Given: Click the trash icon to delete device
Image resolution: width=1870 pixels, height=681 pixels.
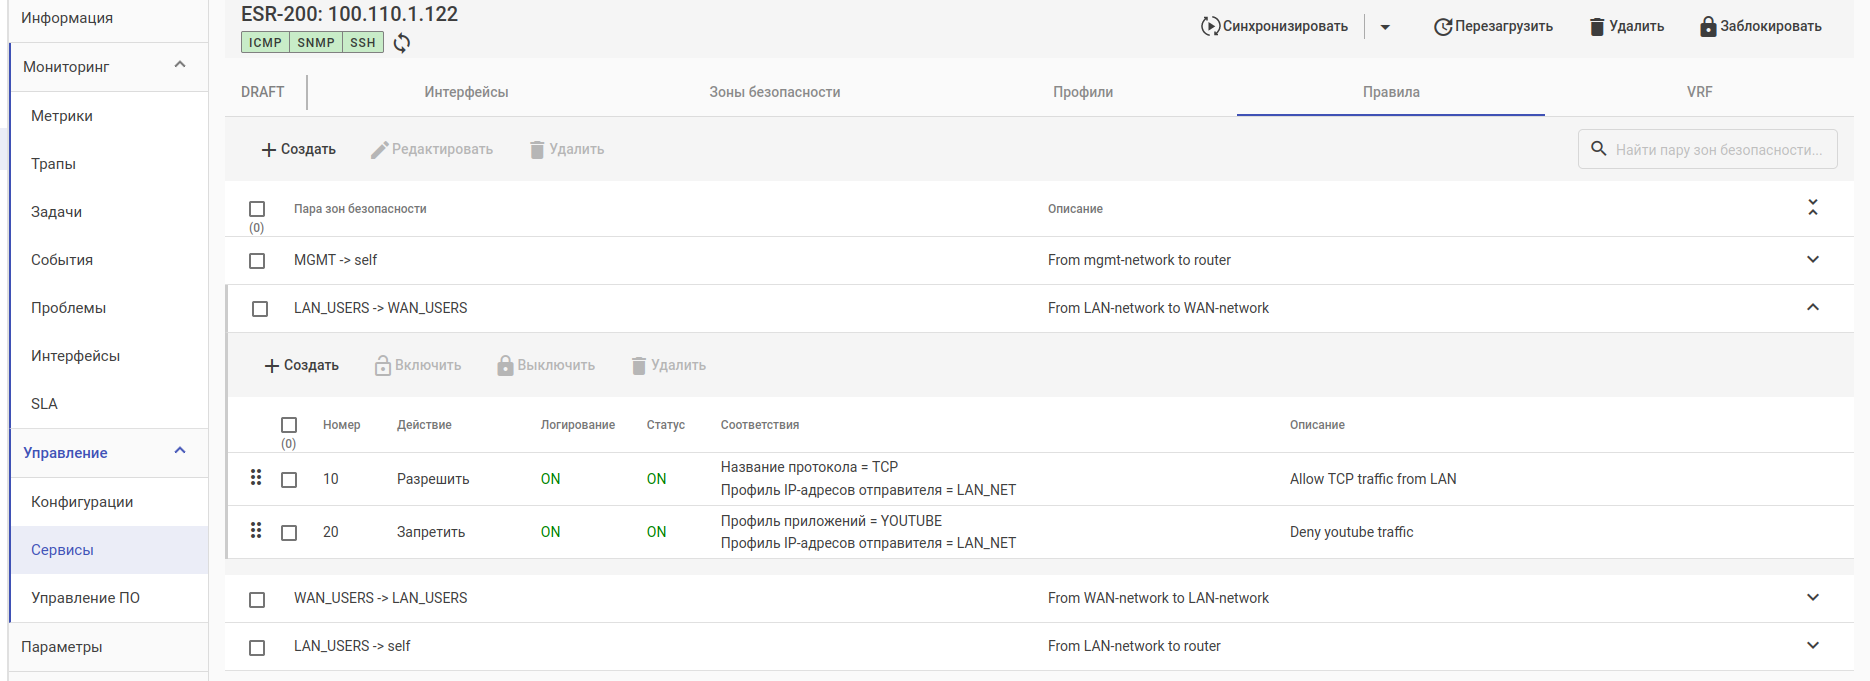Looking at the screenshot, I should 1597,27.
